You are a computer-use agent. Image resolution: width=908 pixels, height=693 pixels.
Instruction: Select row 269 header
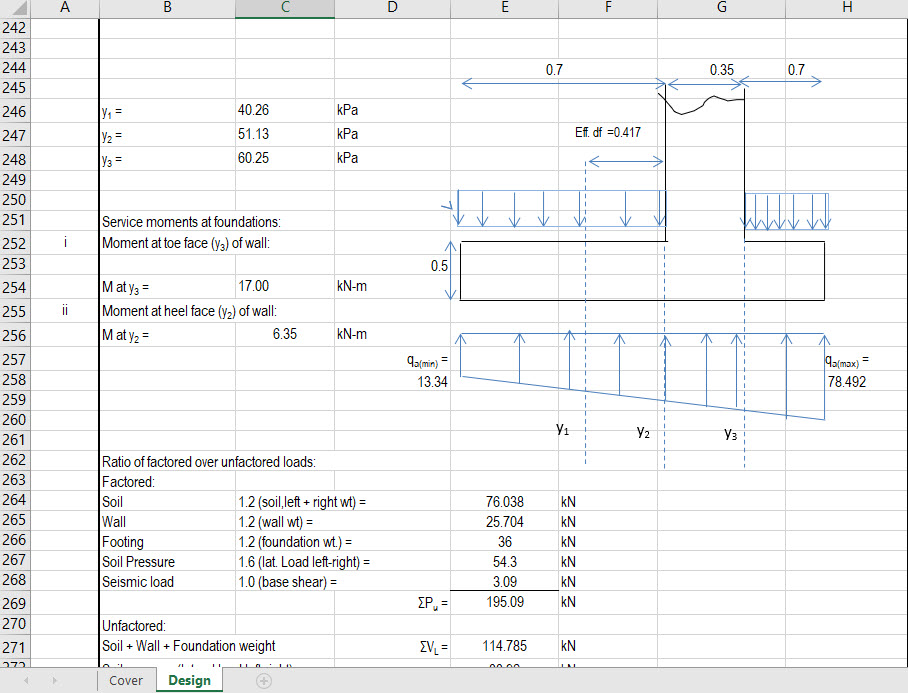[13, 603]
